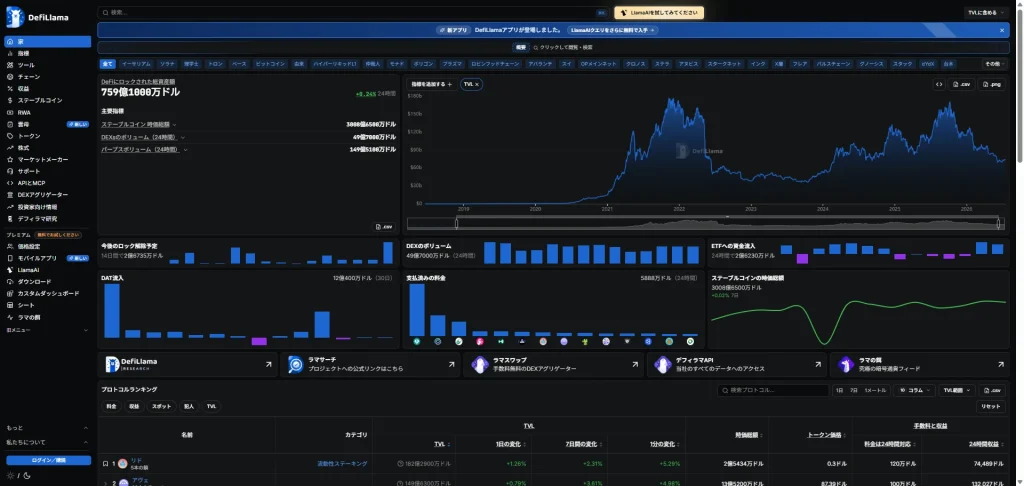
Task: Open the デフィラマAPI card link
Action: pyautogui.click(x=737, y=364)
